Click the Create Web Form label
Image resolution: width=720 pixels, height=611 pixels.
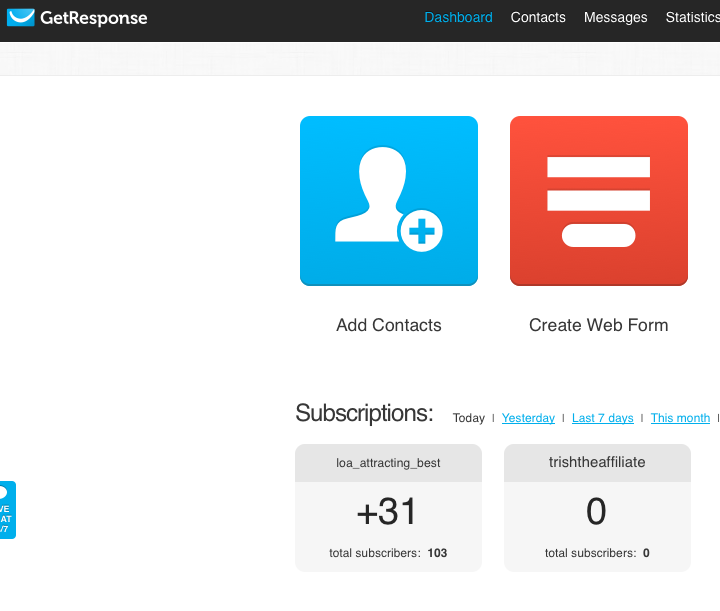point(598,325)
